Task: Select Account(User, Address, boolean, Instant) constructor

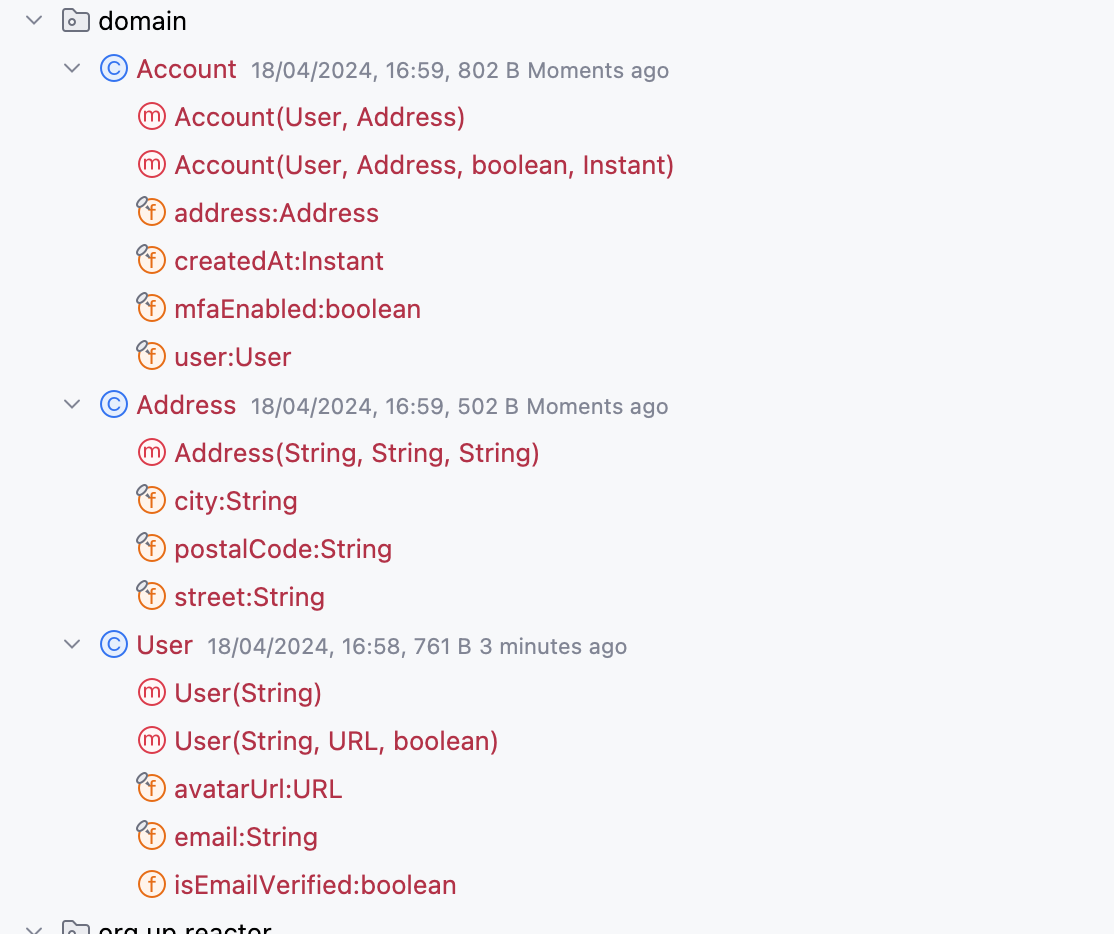Action: pos(424,165)
